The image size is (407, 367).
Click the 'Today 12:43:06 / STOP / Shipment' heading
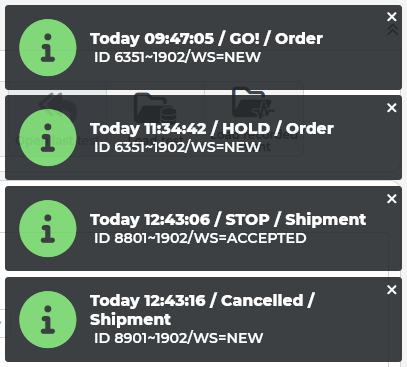[x=228, y=220]
